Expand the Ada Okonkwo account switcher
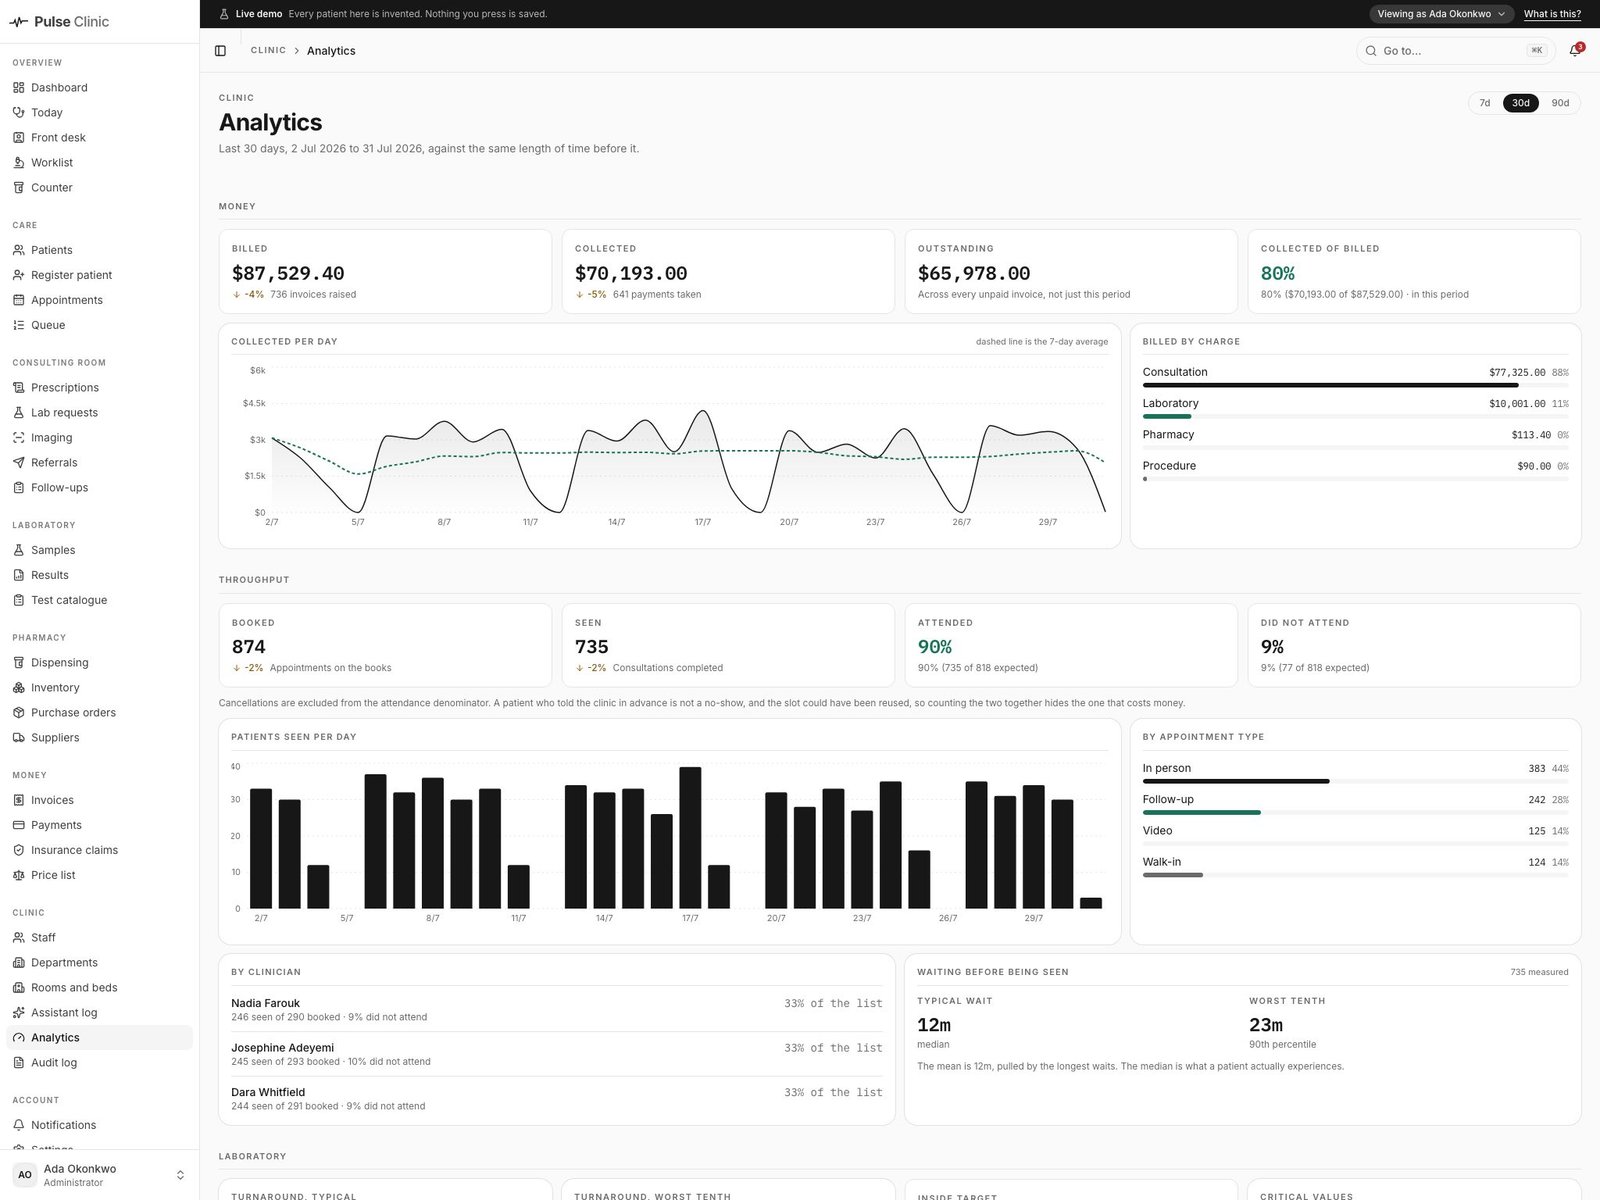The height and width of the screenshot is (1200, 1600). 99,1175
